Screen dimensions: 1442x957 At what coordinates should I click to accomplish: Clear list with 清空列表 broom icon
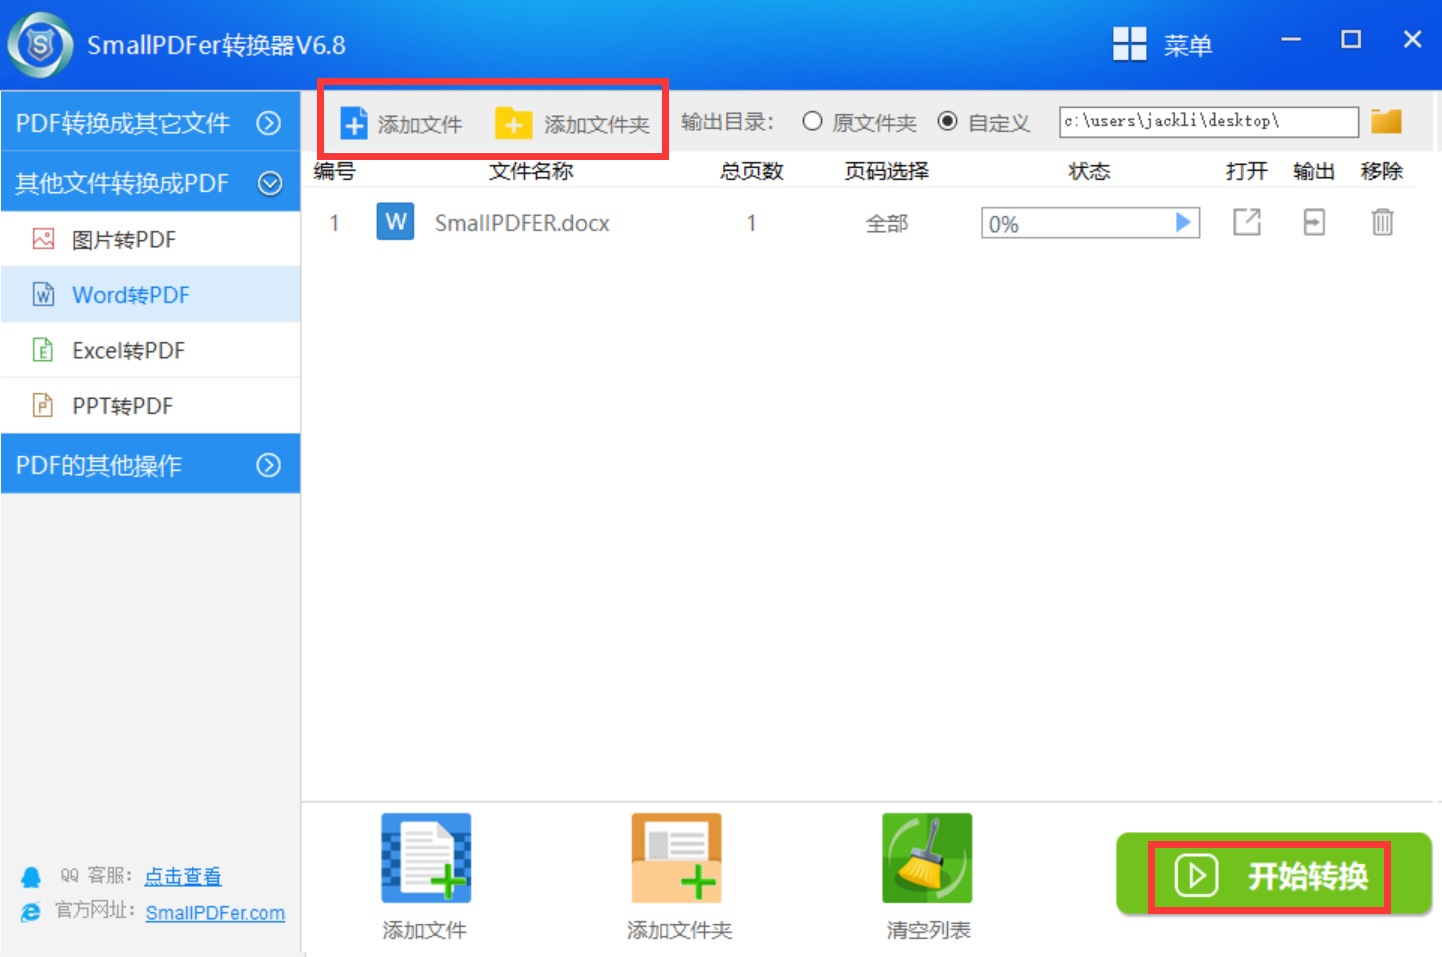[x=927, y=858]
